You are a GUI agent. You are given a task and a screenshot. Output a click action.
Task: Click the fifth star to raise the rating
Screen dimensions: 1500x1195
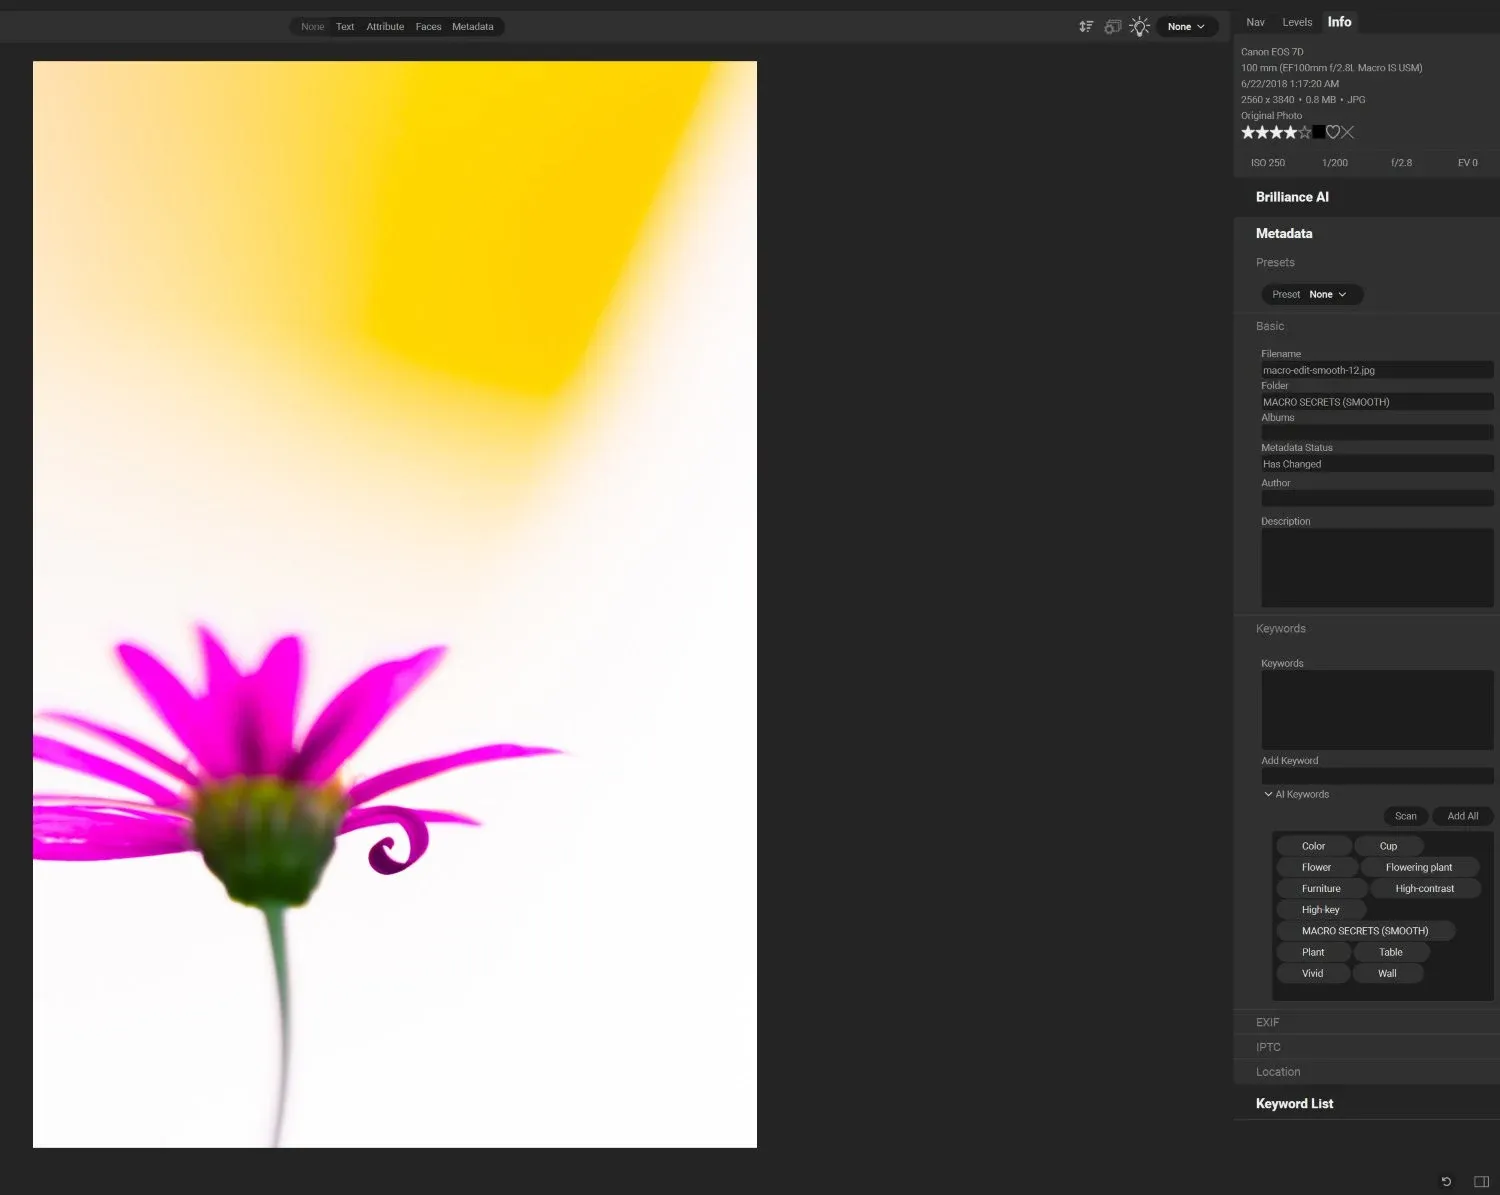pyautogui.click(x=1305, y=132)
